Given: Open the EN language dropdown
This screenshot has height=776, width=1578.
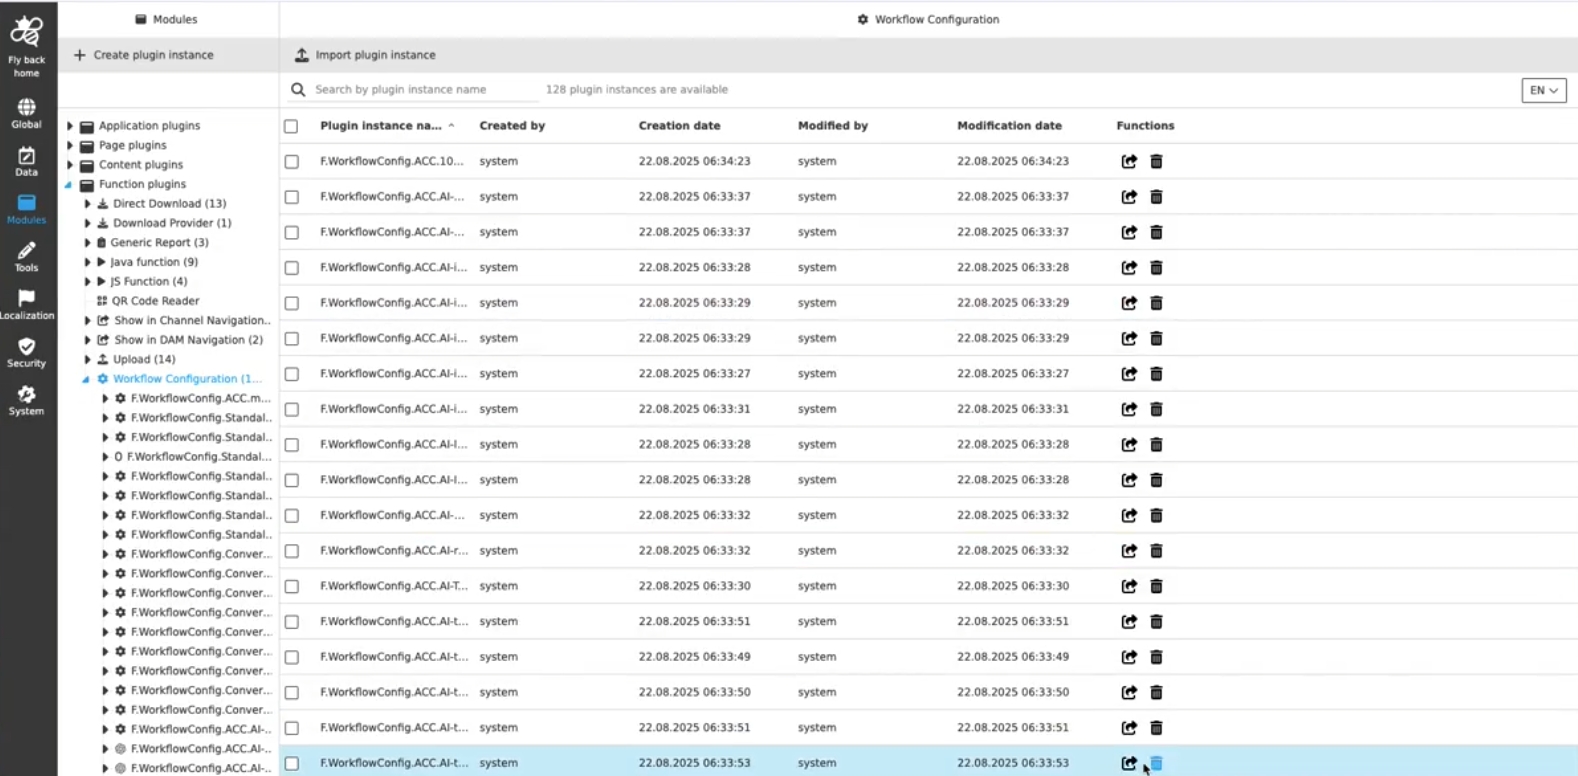Looking at the screenshot, I should click(1543, 90).
